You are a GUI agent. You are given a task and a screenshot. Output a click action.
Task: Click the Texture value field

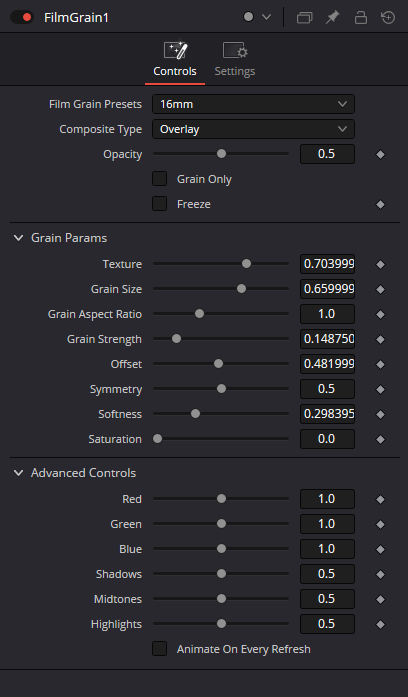tap(327, 264)
